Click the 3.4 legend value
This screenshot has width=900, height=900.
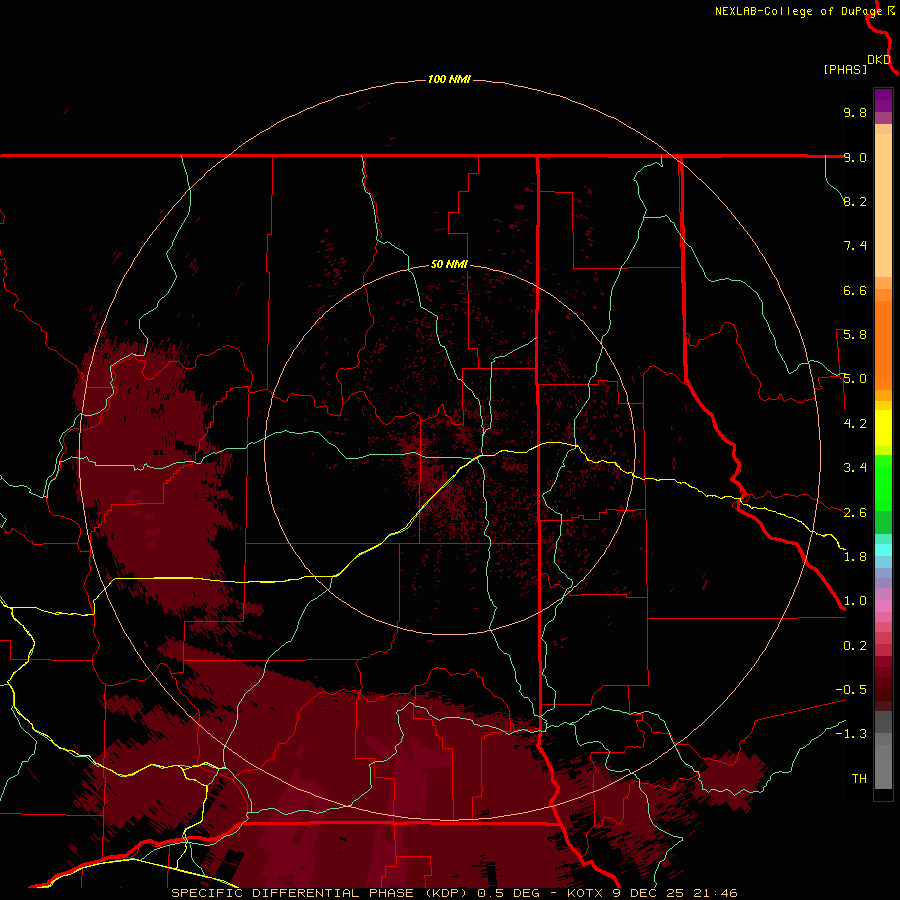(x=855, y=468)
